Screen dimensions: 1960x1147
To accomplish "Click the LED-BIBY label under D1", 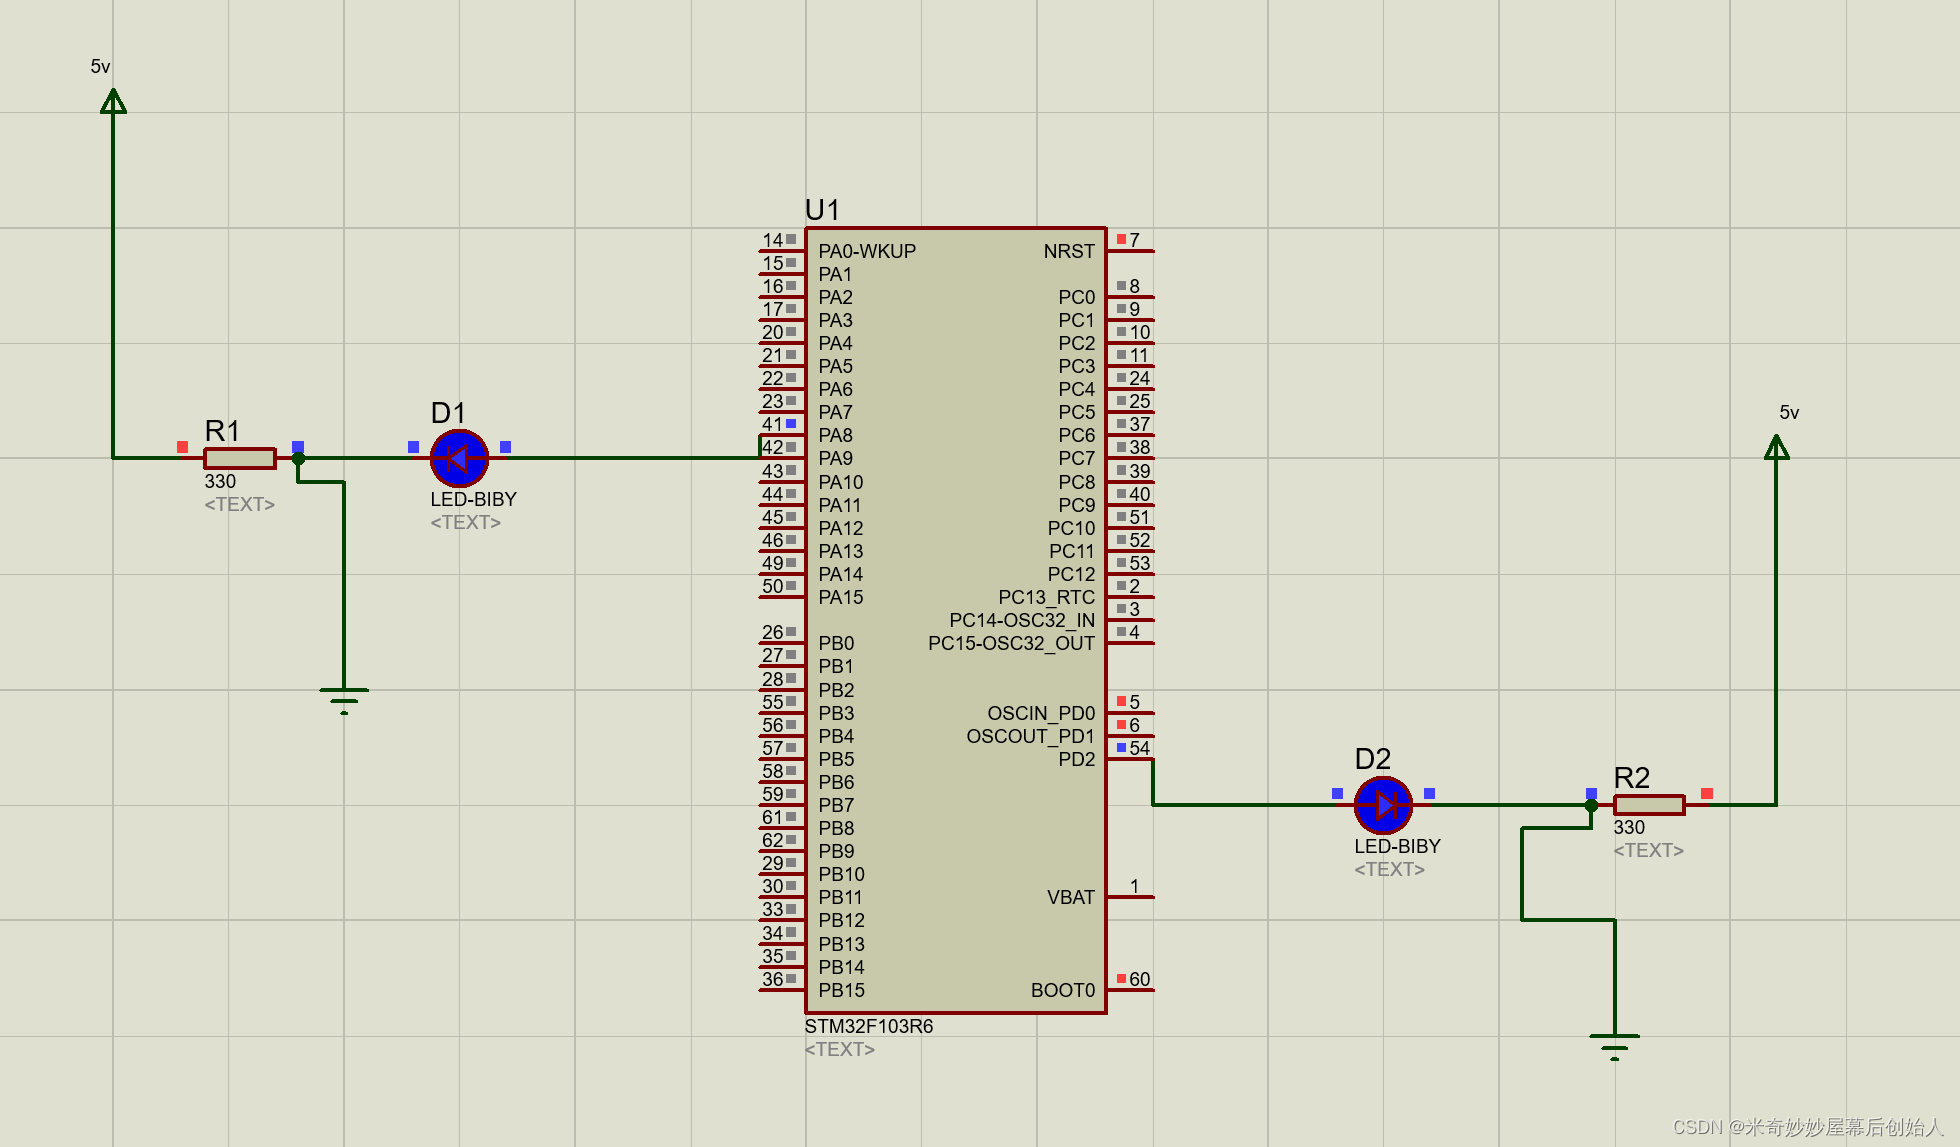I will (x=473, y=499).
